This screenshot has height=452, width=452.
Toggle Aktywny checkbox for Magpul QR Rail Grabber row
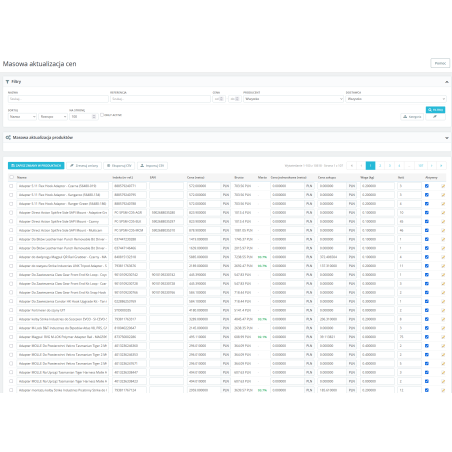coord(427,257)
